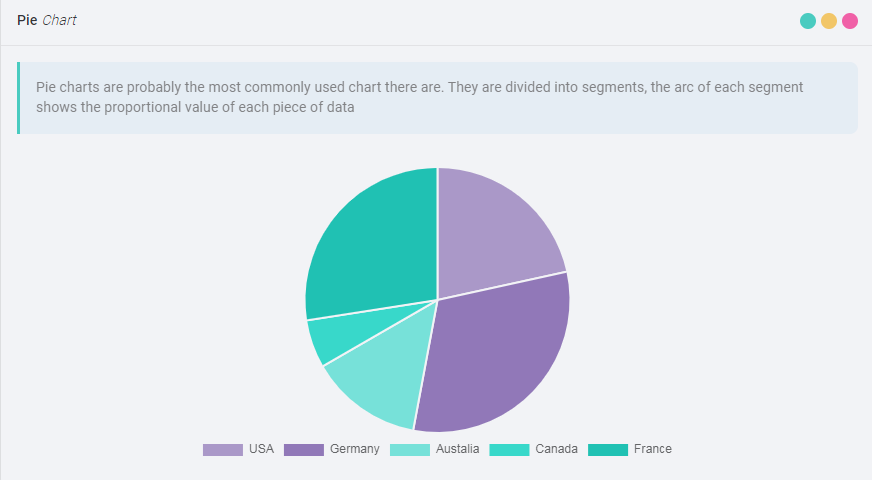Toggle France legend color box
This screenshot has width=872, height=480.
607,450
